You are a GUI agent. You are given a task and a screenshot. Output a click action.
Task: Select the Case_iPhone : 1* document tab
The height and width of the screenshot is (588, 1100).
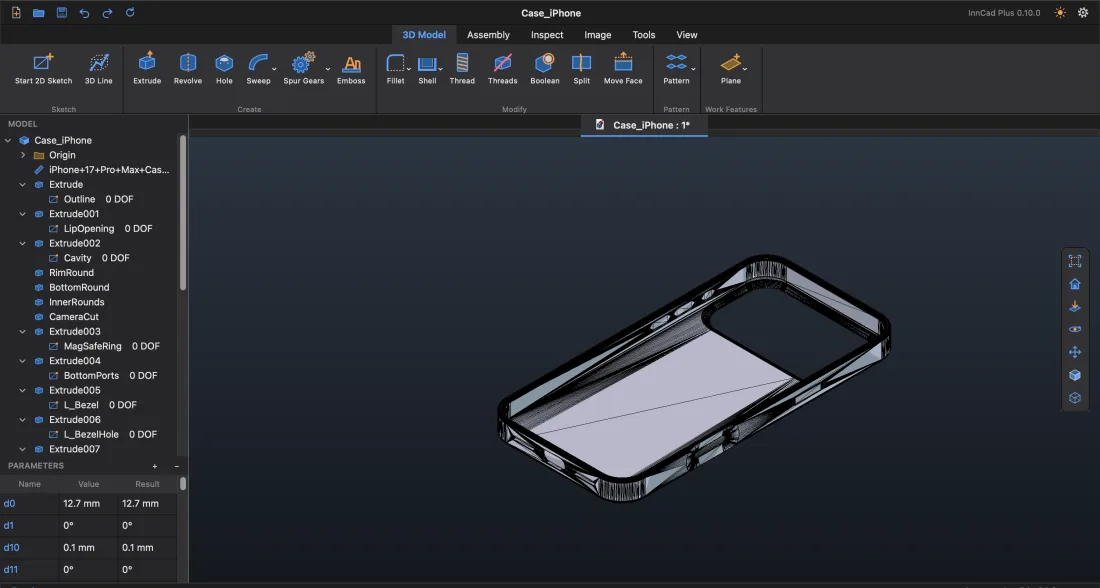(644, 125)
